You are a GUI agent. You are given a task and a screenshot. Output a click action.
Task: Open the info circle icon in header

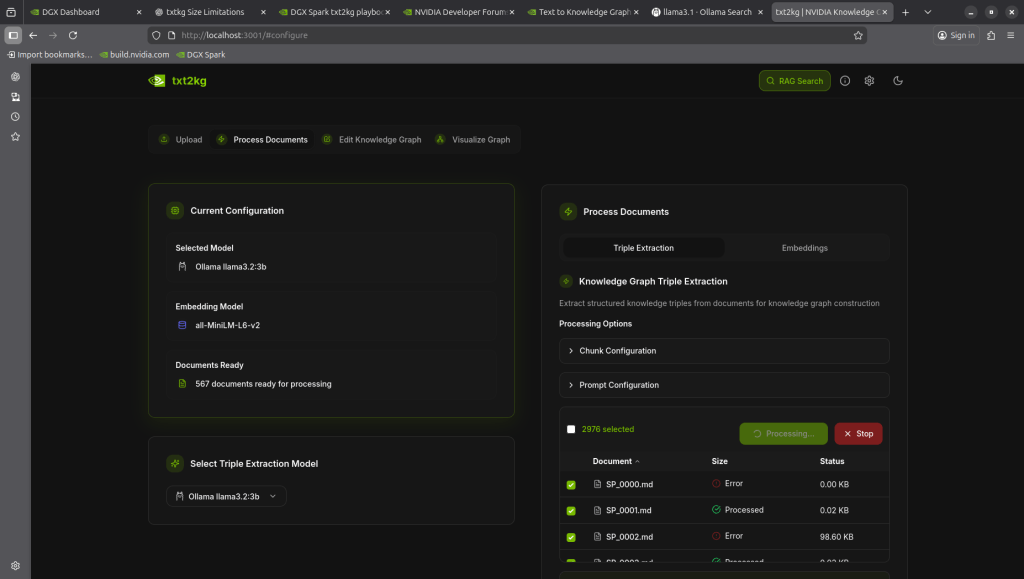click(x=845, y=81)
